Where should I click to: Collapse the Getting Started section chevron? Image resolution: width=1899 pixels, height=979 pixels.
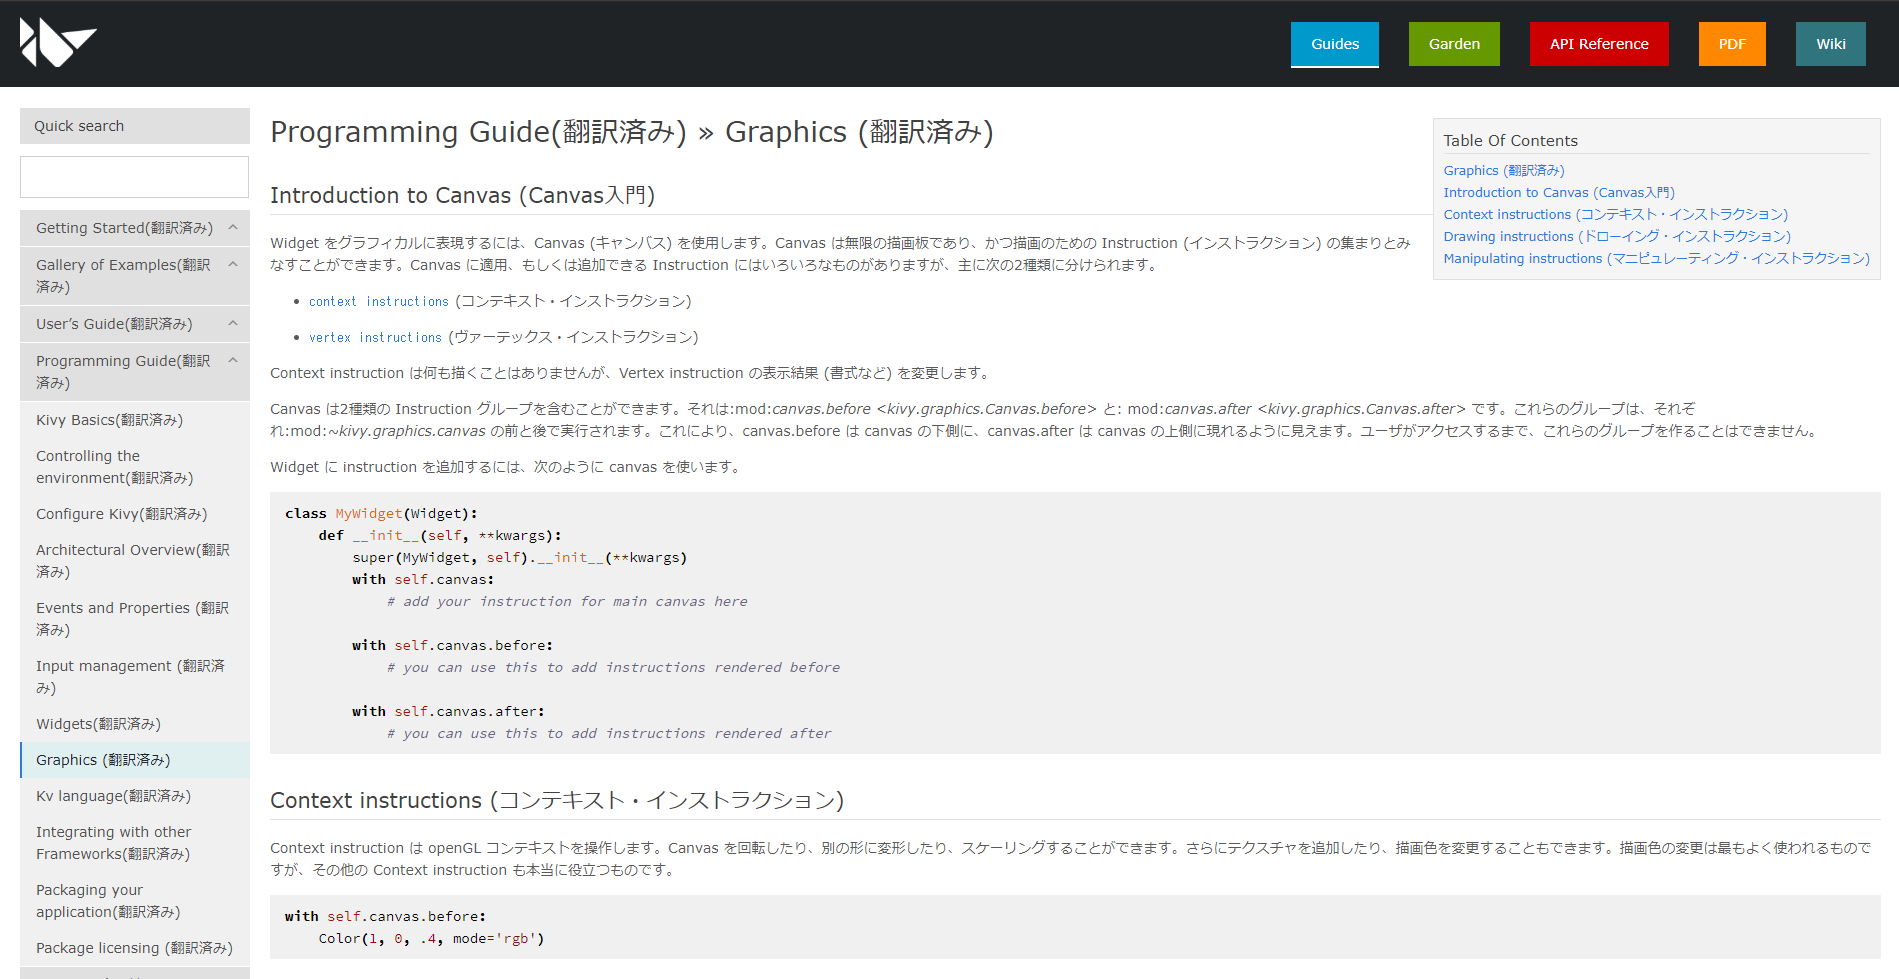pyautogui.click(x=233, y=228)
